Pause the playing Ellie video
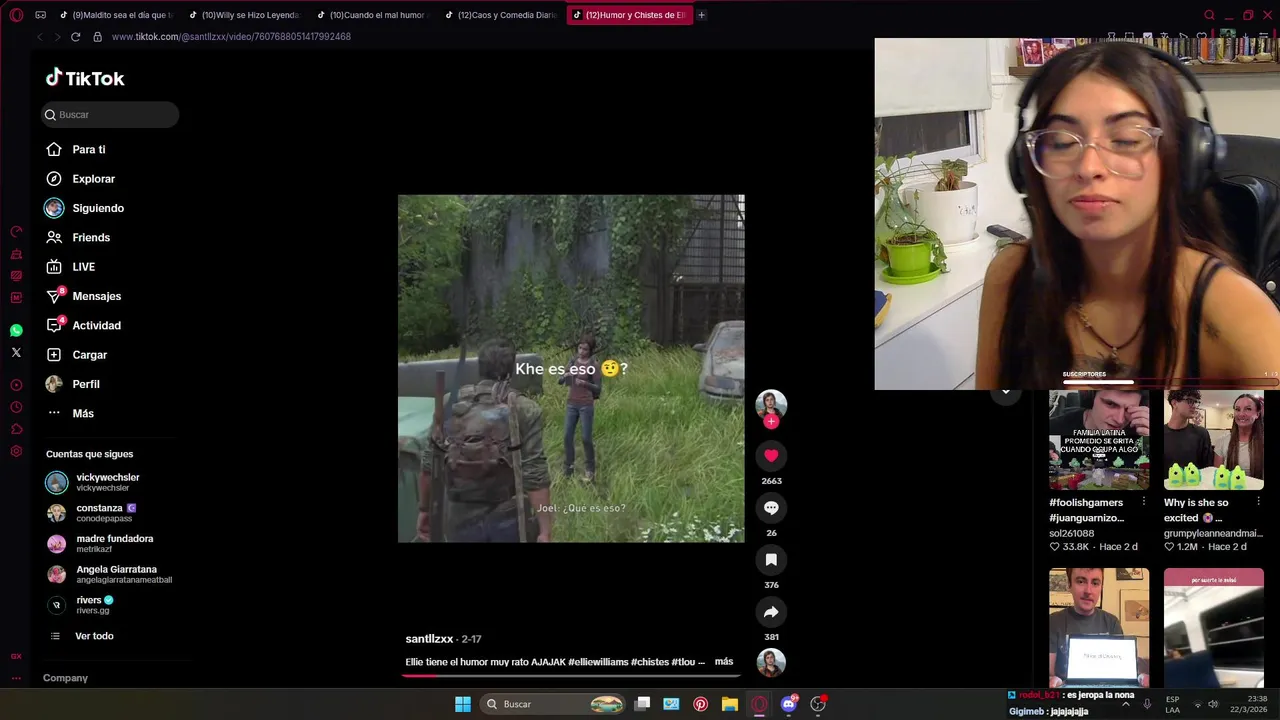This screenshot has width=1280, height=720. (x=571, y=369)
